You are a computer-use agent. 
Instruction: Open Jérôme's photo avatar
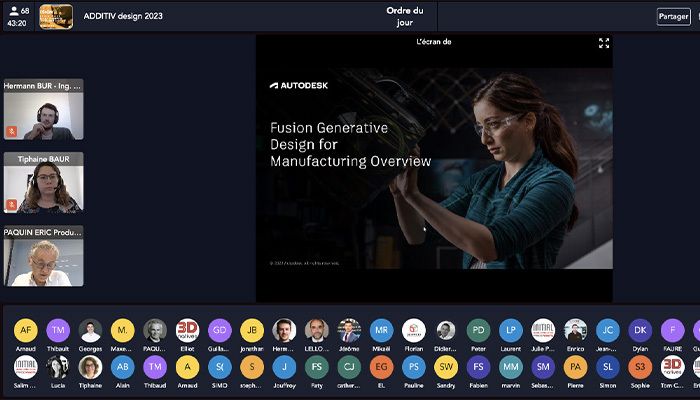(x=349, y=330)
